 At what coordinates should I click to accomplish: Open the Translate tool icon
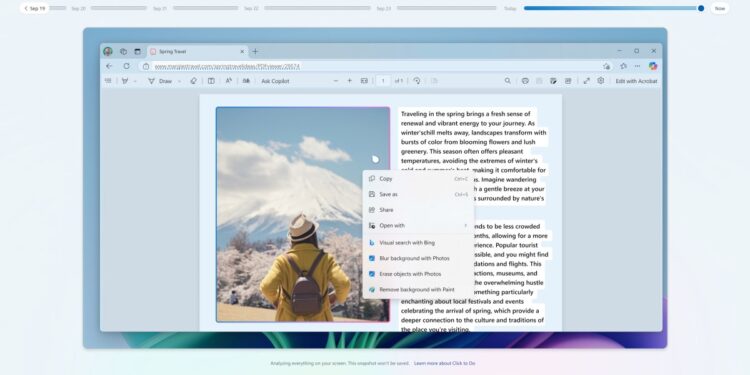tap(246, 81)
